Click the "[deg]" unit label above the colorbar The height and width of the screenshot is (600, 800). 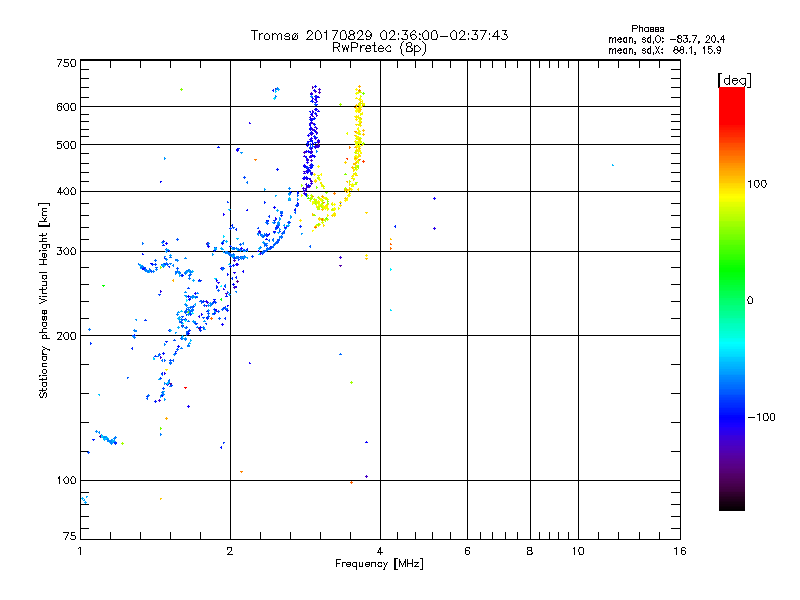pyautogui.click(x=734, y=80)
